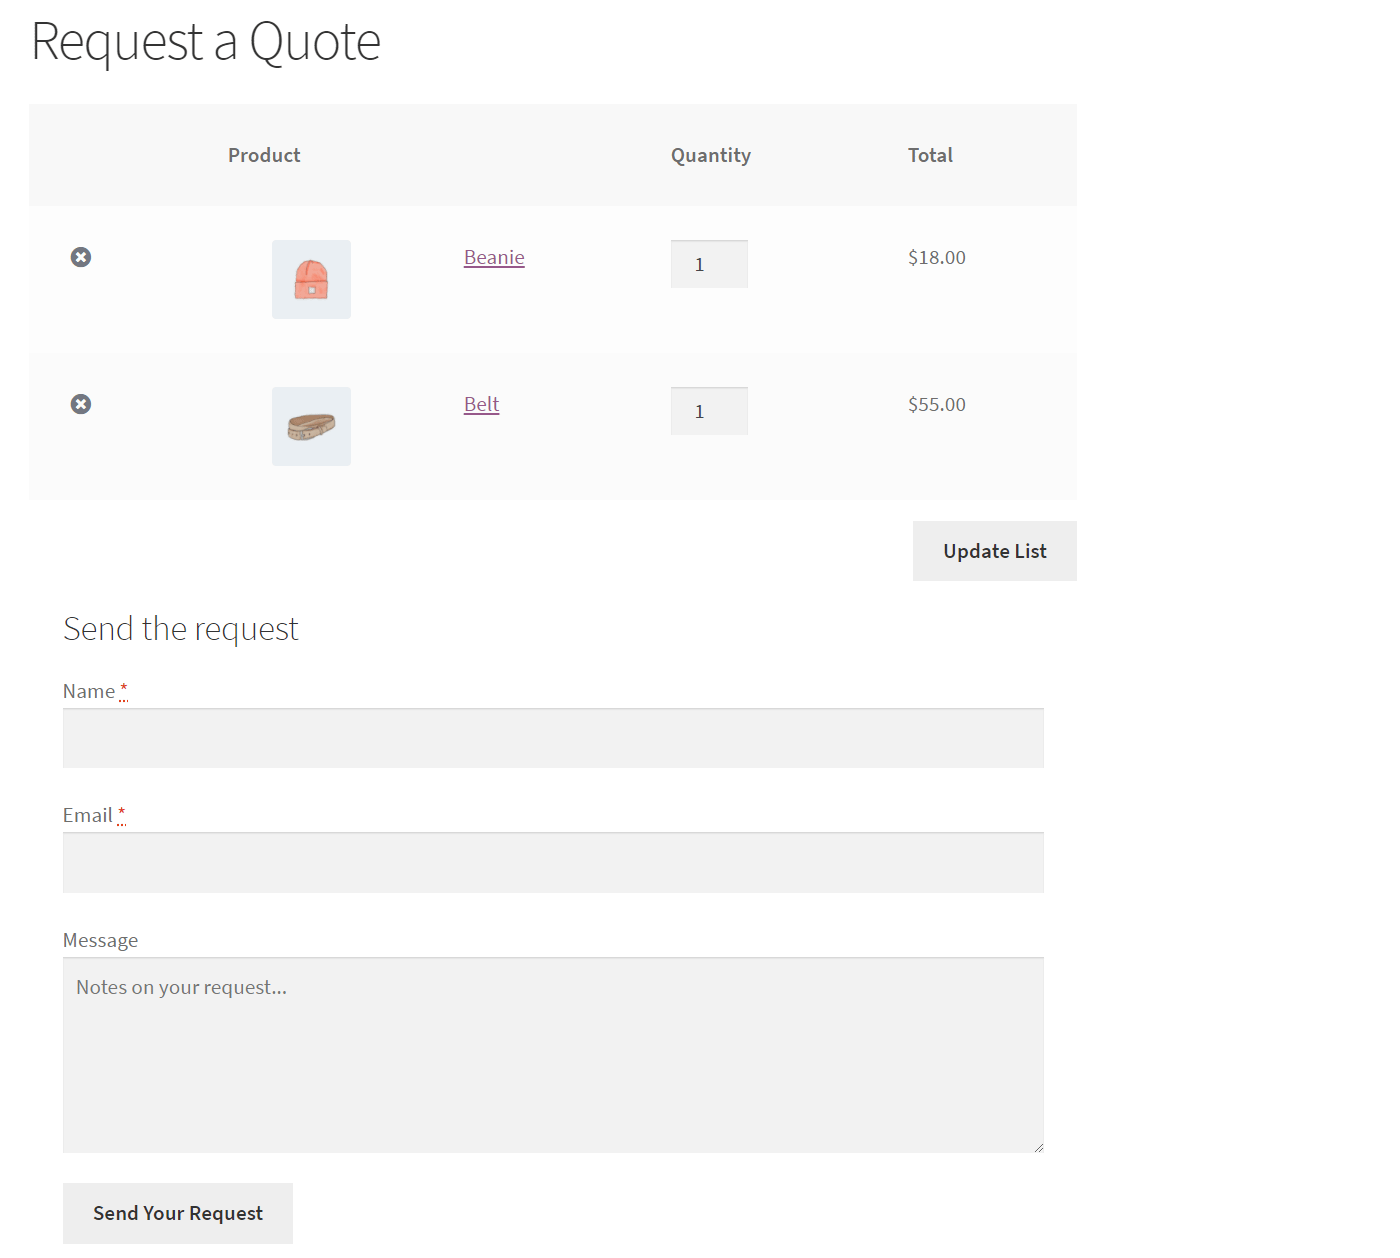Click the Send the request heading
The image size is (1400, 1258).
click(x=180, y=628)
